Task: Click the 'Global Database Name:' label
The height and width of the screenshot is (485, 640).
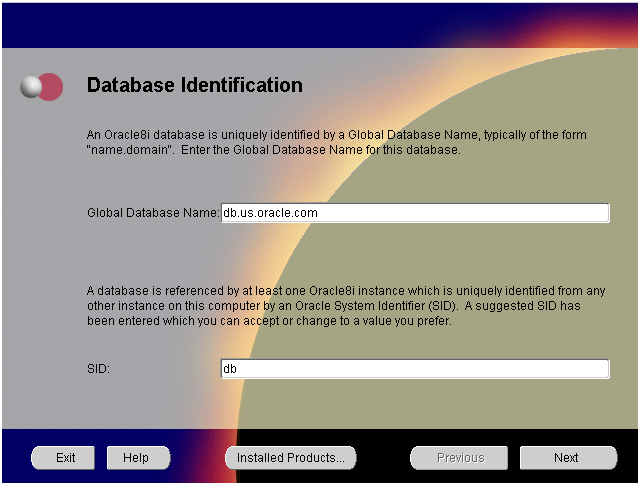Action: [153, 213]
